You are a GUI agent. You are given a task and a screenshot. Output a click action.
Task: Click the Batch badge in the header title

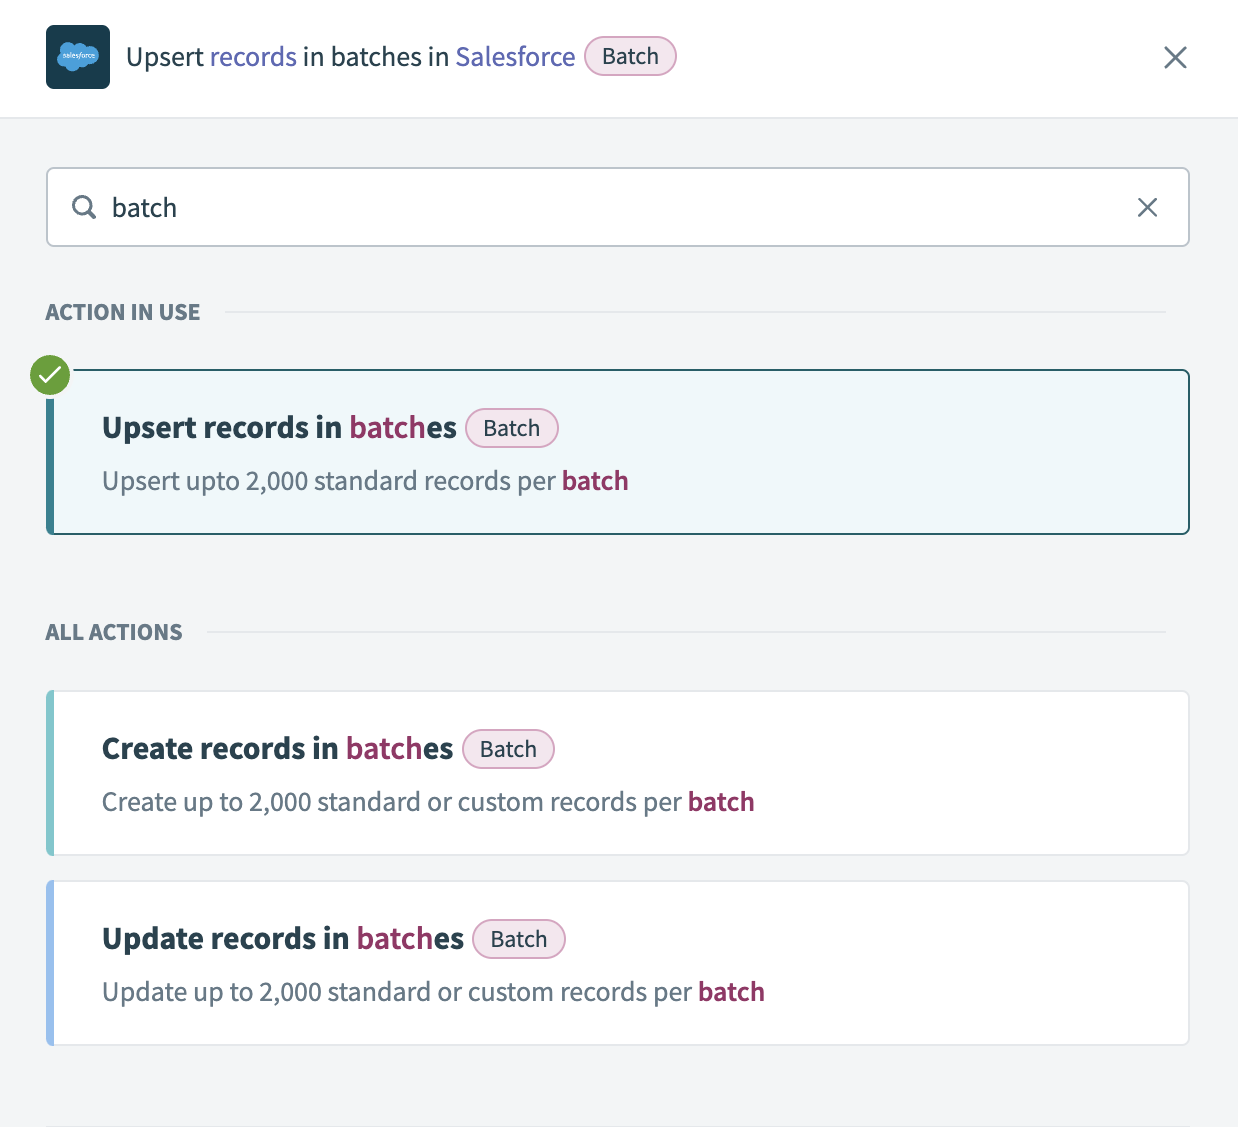630,56
